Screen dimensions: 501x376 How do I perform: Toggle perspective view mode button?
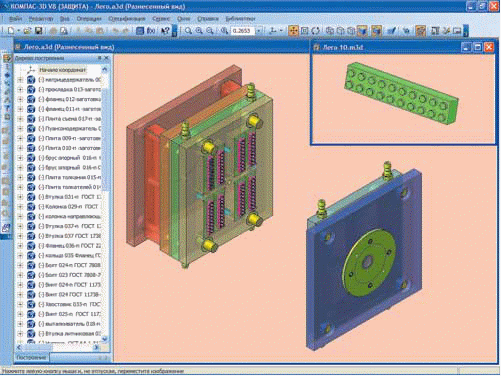click(376, 31)
